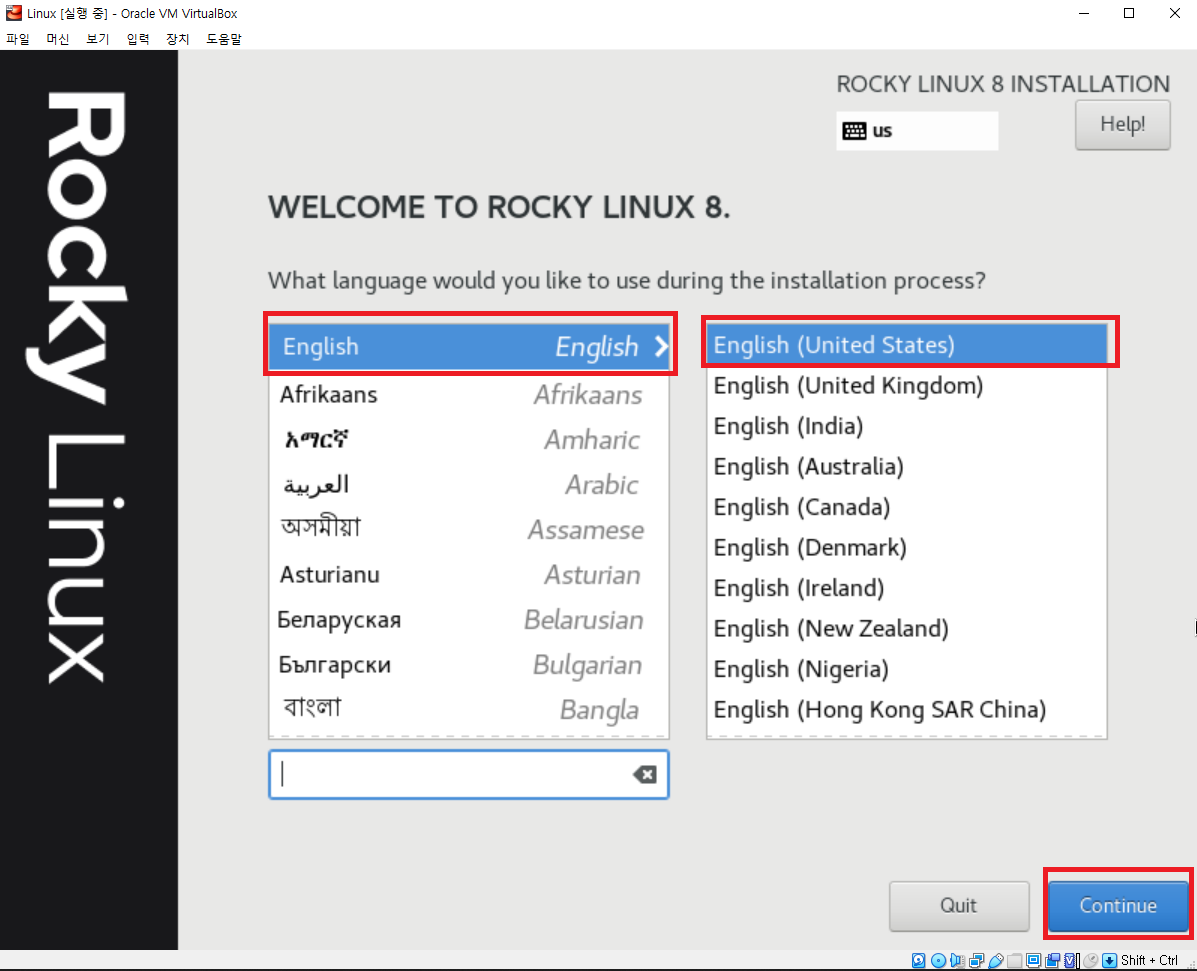Select English (Australia) locale
Image resolution: width=1197 pixels, height=971 pixels.
[907, 466]
